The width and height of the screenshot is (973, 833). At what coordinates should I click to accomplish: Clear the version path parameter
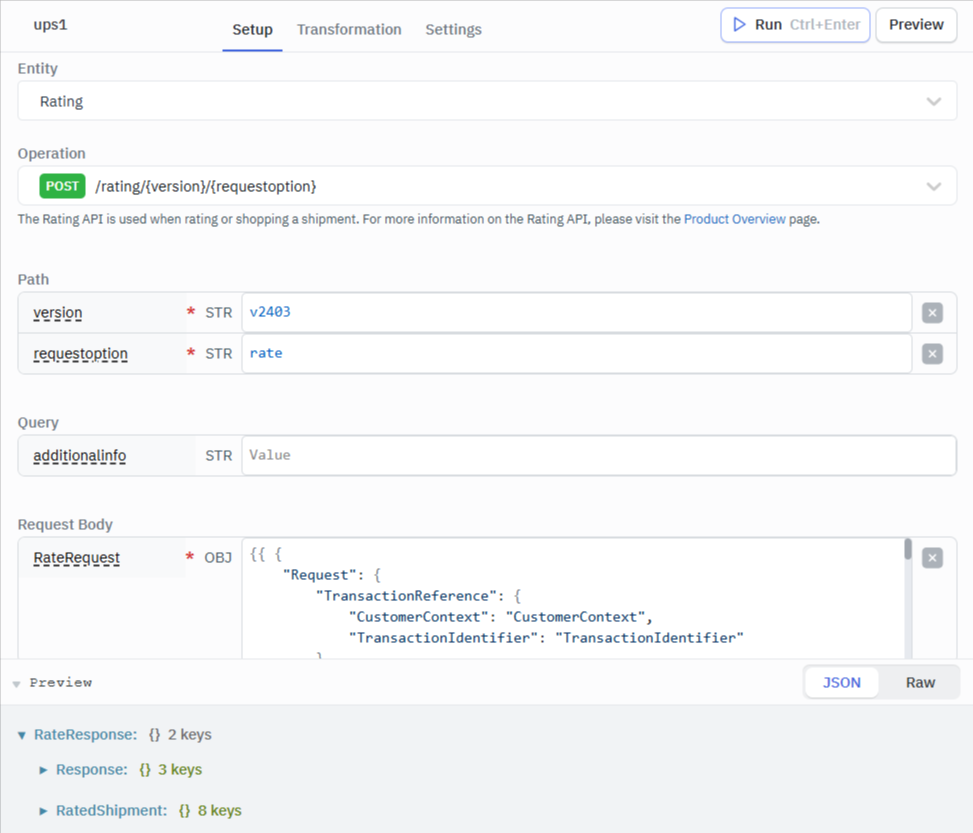pos(932,313)
